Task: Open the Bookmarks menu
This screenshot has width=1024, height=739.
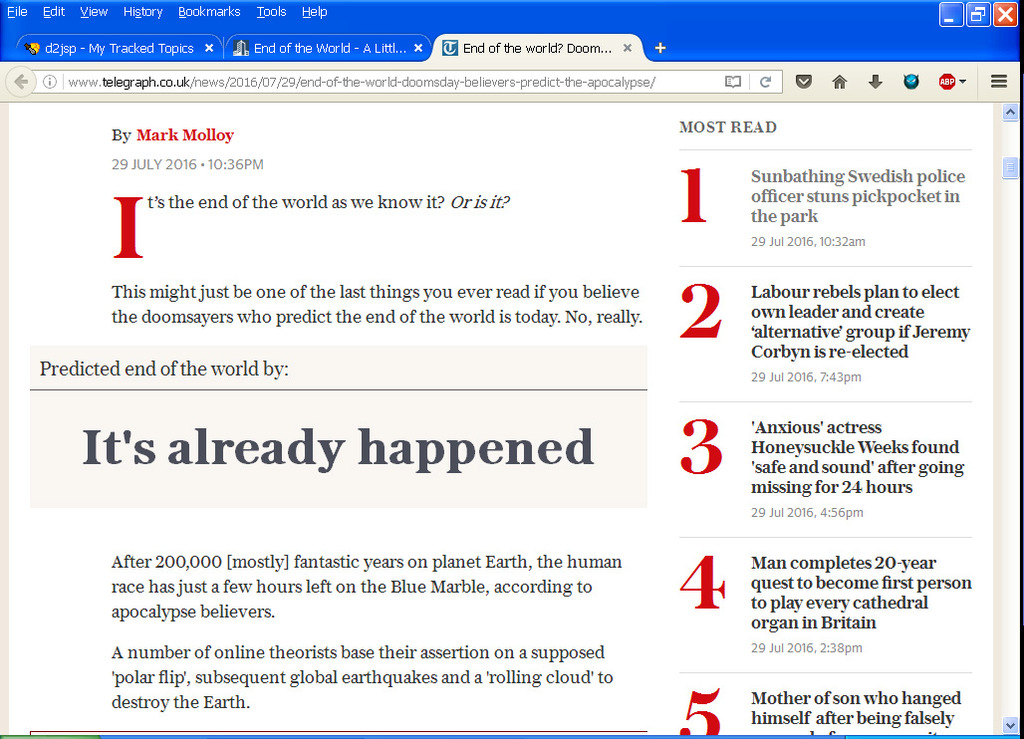Action: pyautogui.click(x=209, y=12)
